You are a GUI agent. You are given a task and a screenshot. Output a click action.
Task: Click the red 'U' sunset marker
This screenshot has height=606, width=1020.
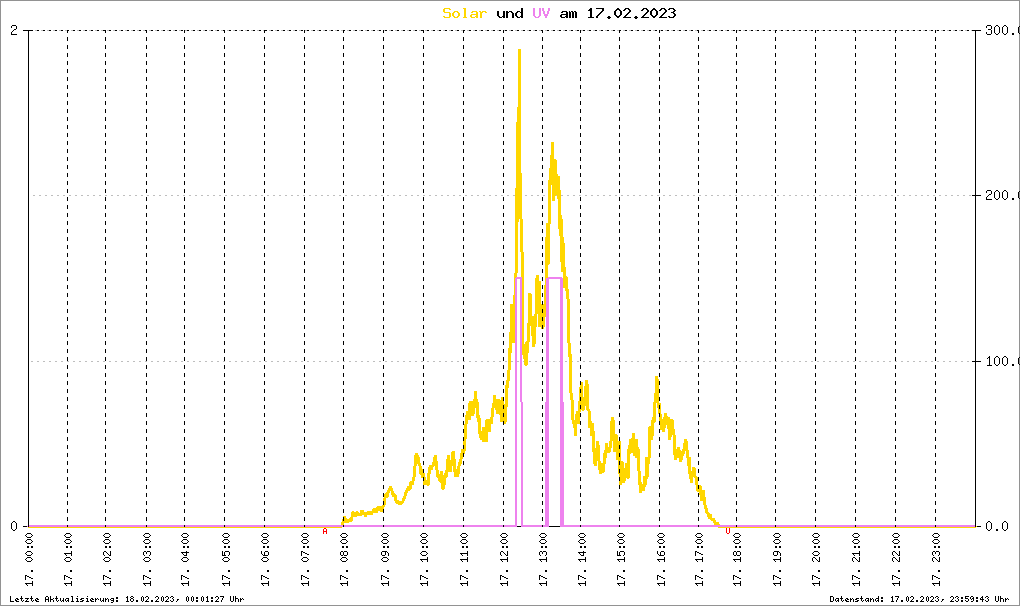click(728, 531)
